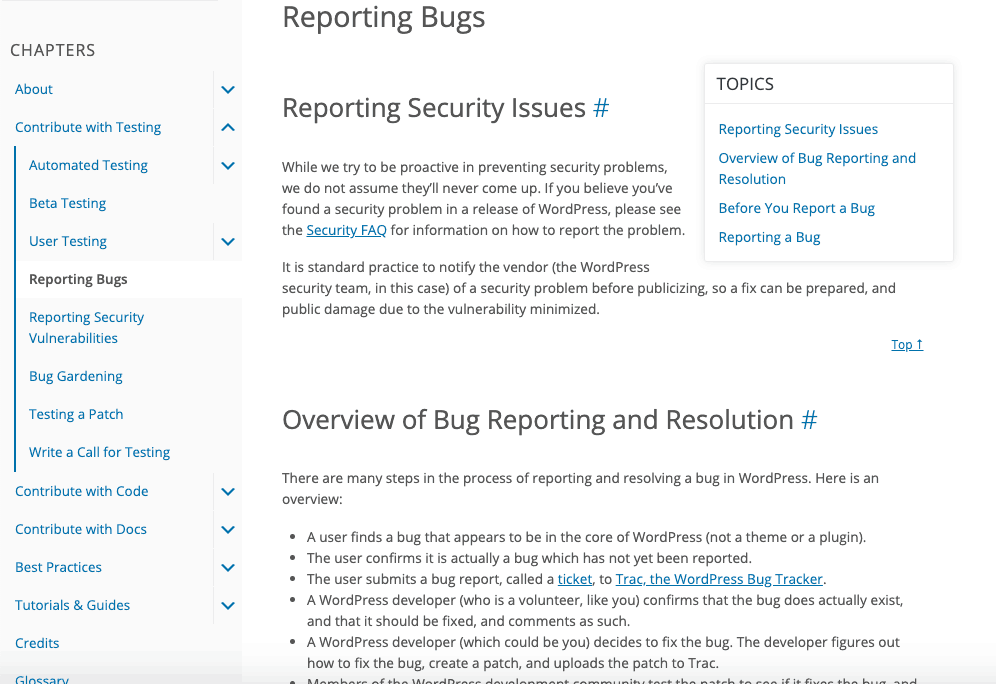Click the # anchor beside Overview heading
996x684 pixels.
[x=809, y=420]
